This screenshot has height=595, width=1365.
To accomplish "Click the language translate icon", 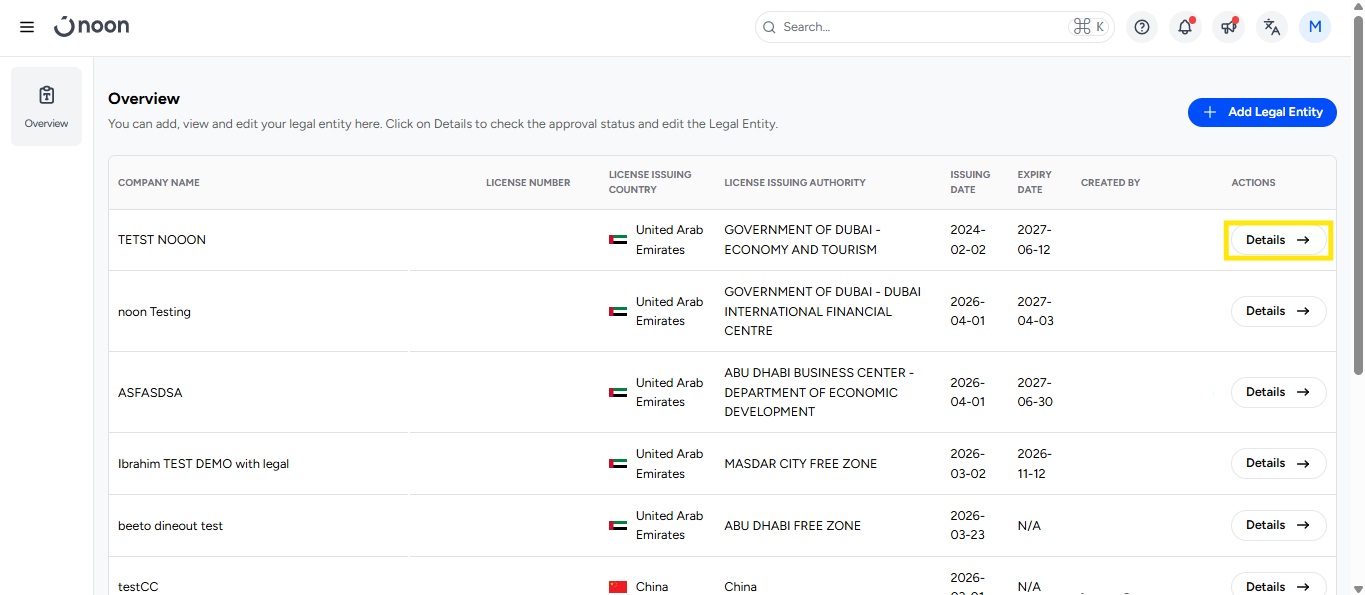I will pos(1271,27).
